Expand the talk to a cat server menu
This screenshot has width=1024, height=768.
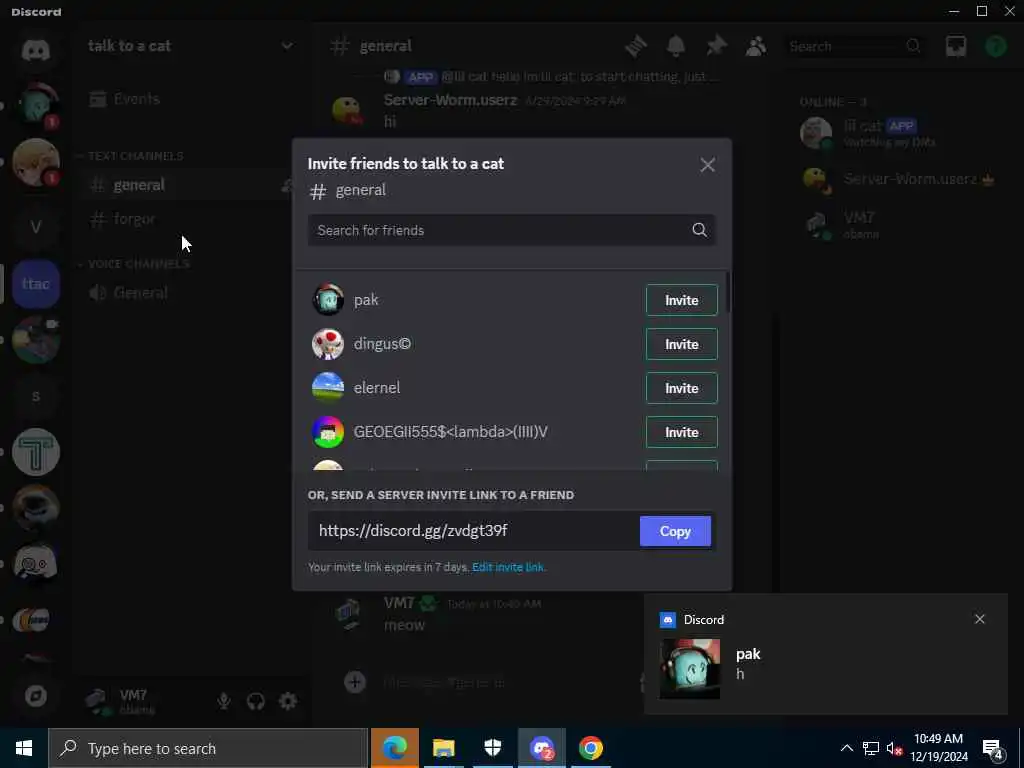(190, 46)
